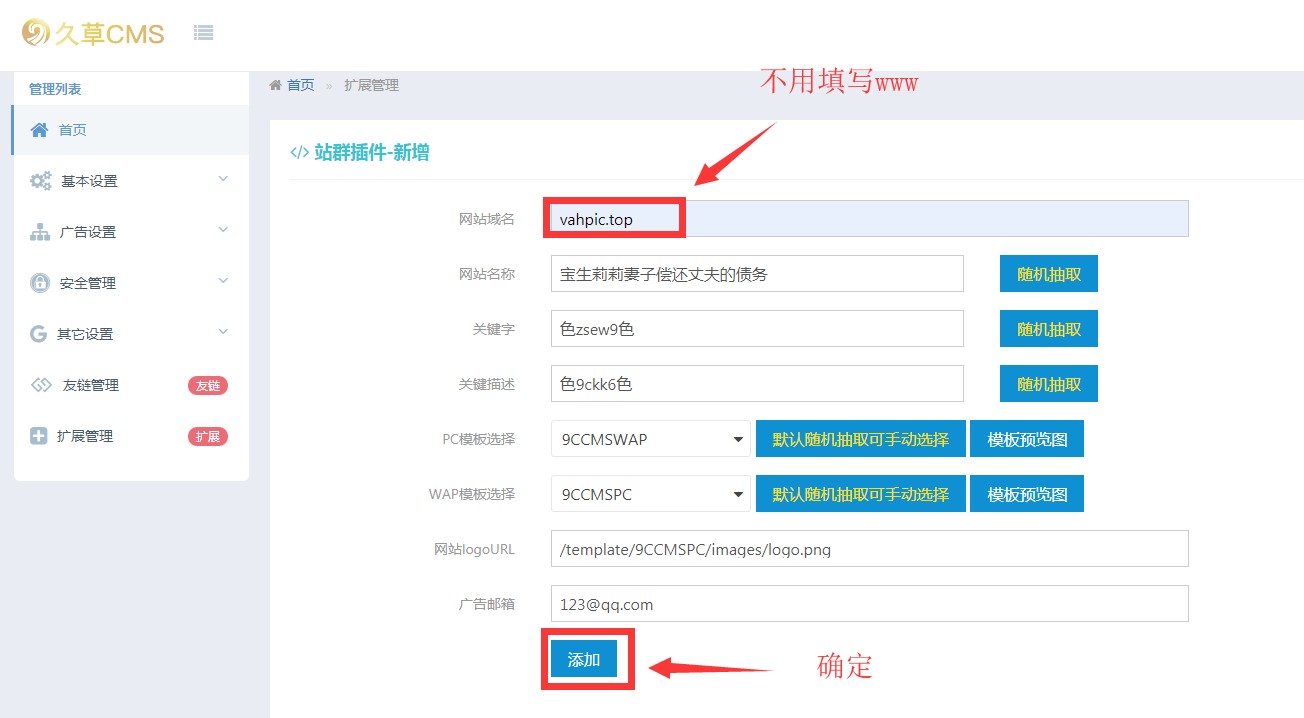
Task: Click the lock icon for 安全管理
Action: pos(38,282)
